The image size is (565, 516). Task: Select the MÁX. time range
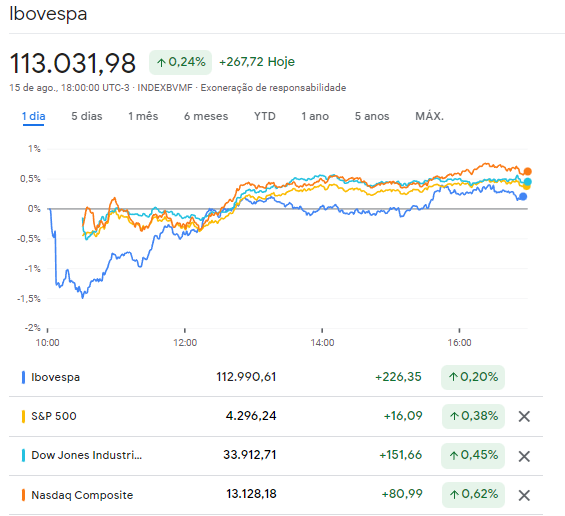tap(429, 116)
